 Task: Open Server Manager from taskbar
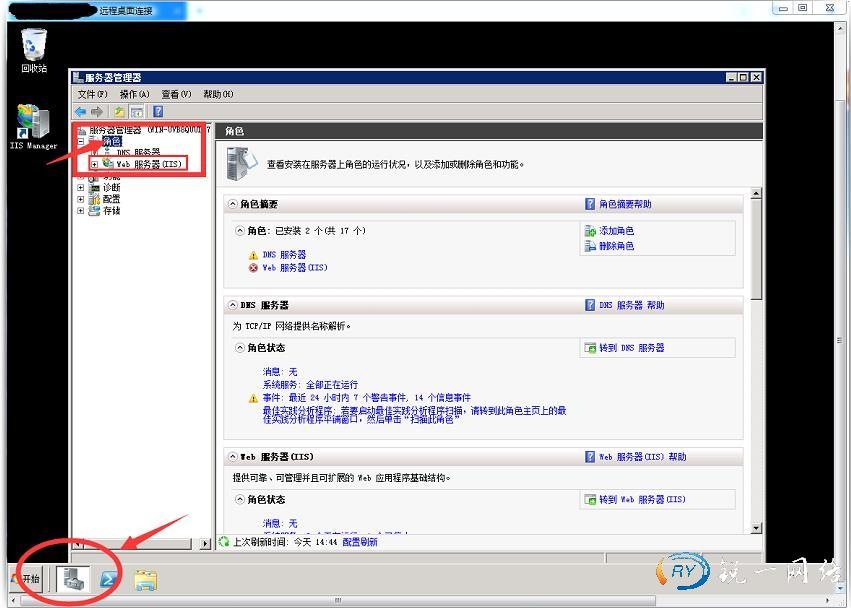(71, 578)
